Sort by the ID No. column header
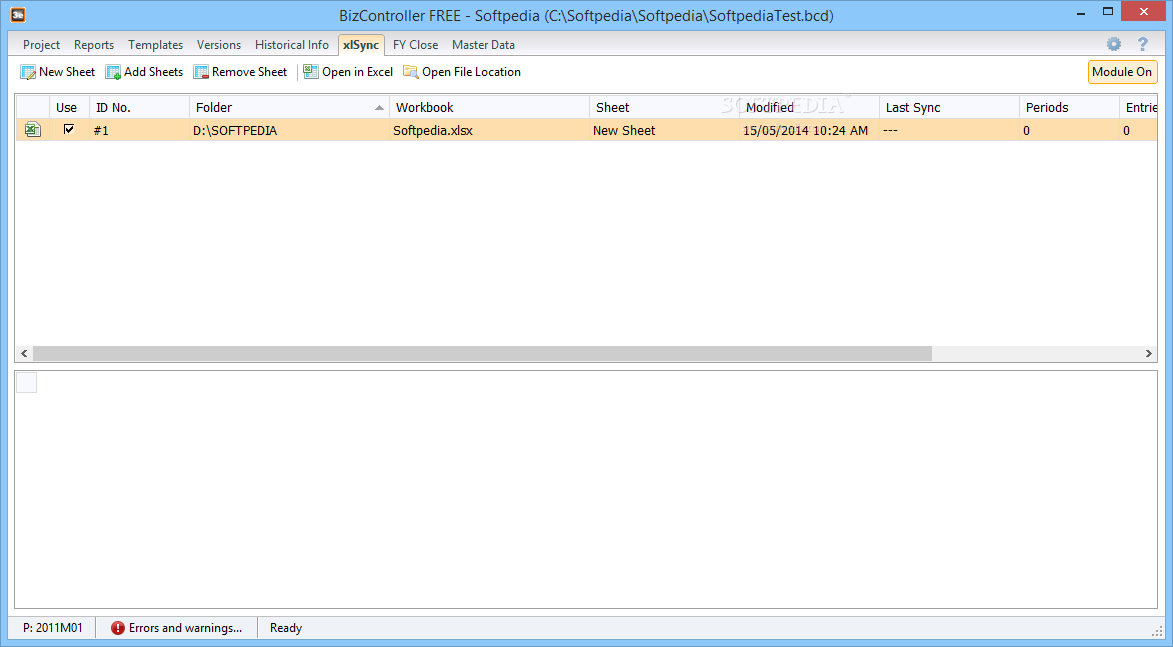1173x647 pixels. pyautogui.click(x=139, y=108)
